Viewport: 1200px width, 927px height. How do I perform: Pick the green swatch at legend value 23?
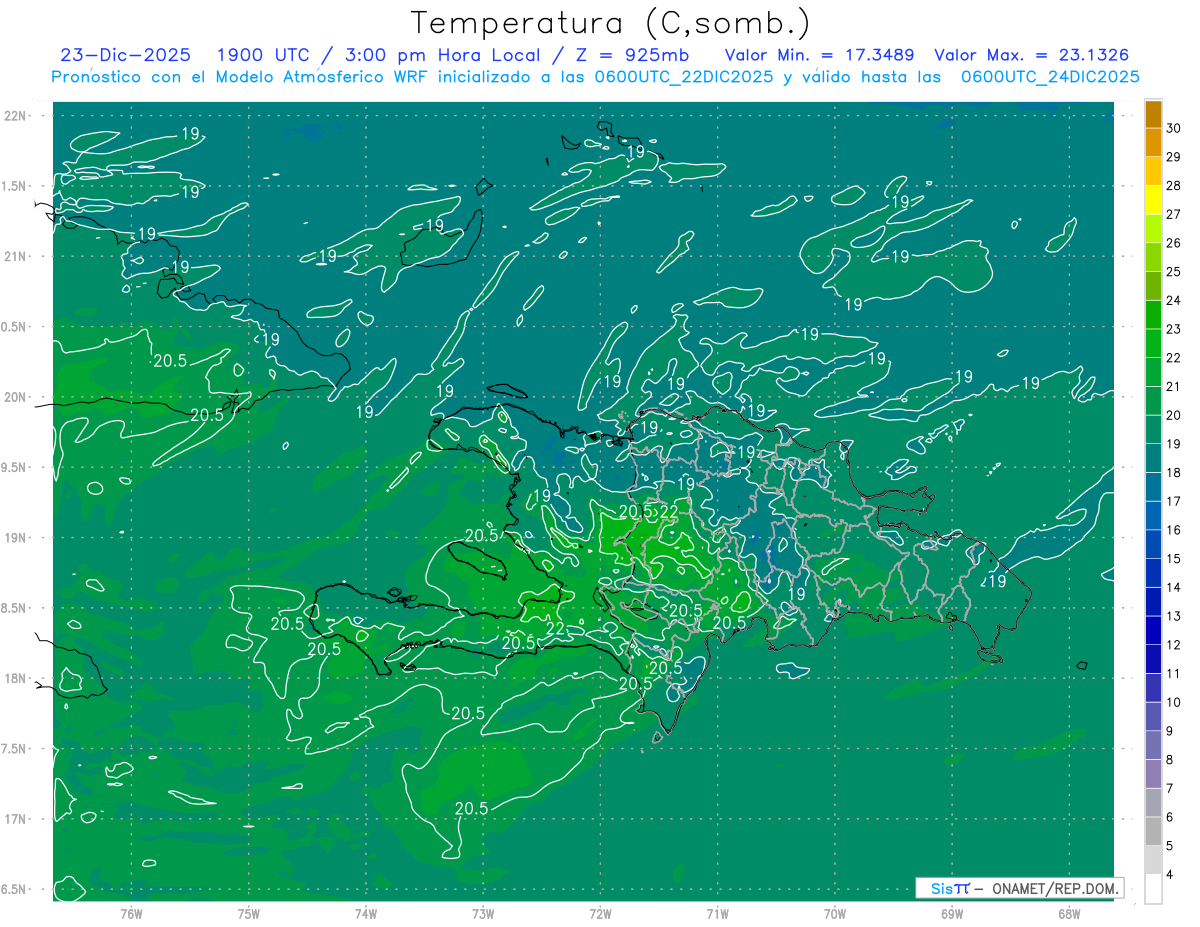coord(1153,315)
